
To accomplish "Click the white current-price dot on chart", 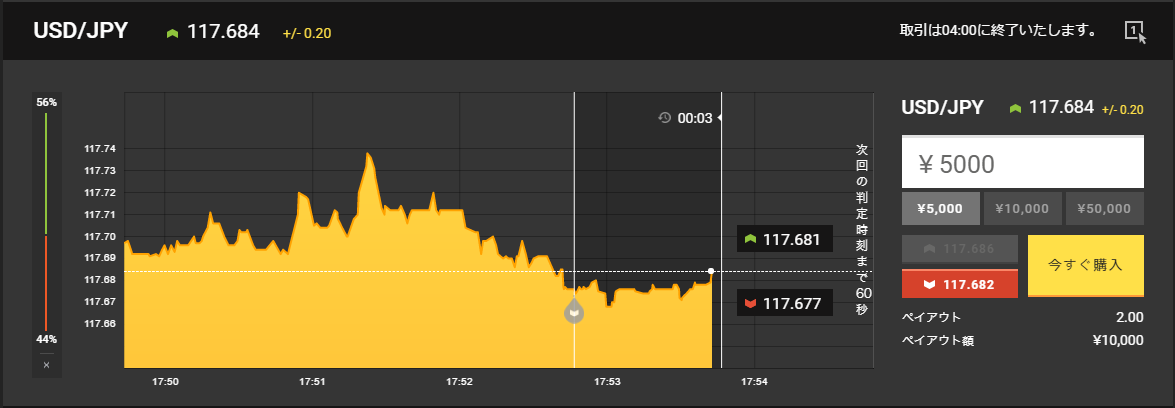I will pos(710,271).
